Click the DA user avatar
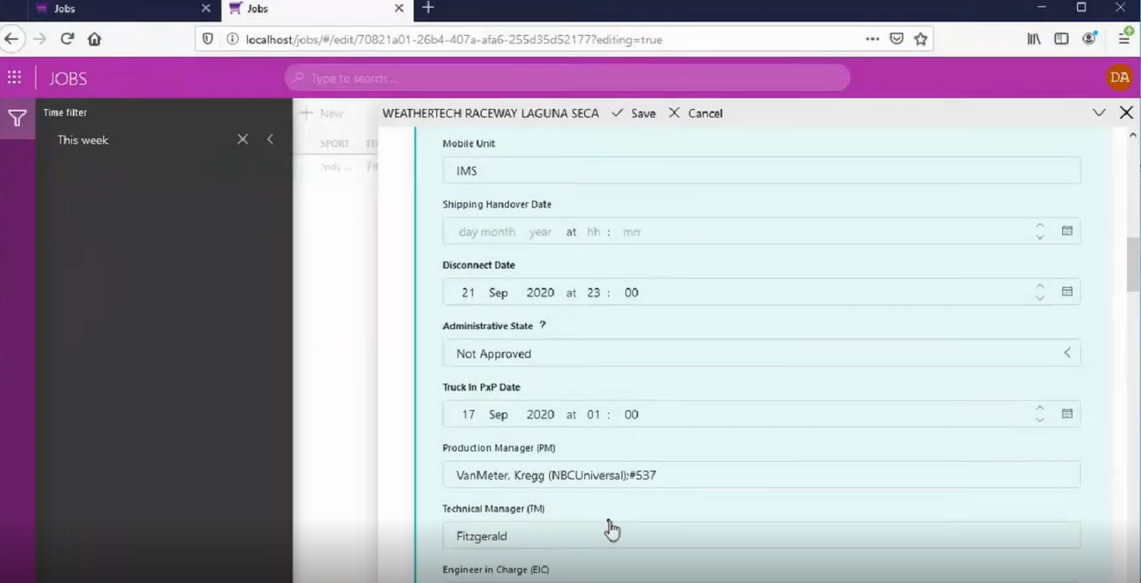Image resolution: width=1141 pixels, height=583 pixels. (1119, 78)
